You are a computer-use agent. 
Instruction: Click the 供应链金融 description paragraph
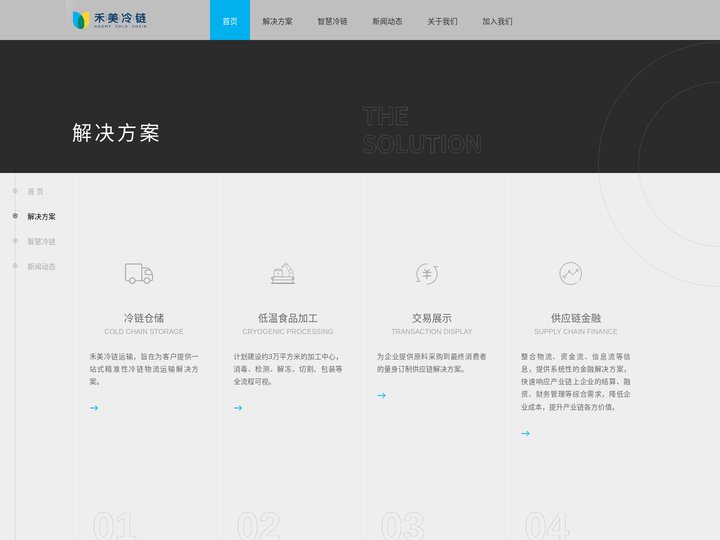pos(576,382)
